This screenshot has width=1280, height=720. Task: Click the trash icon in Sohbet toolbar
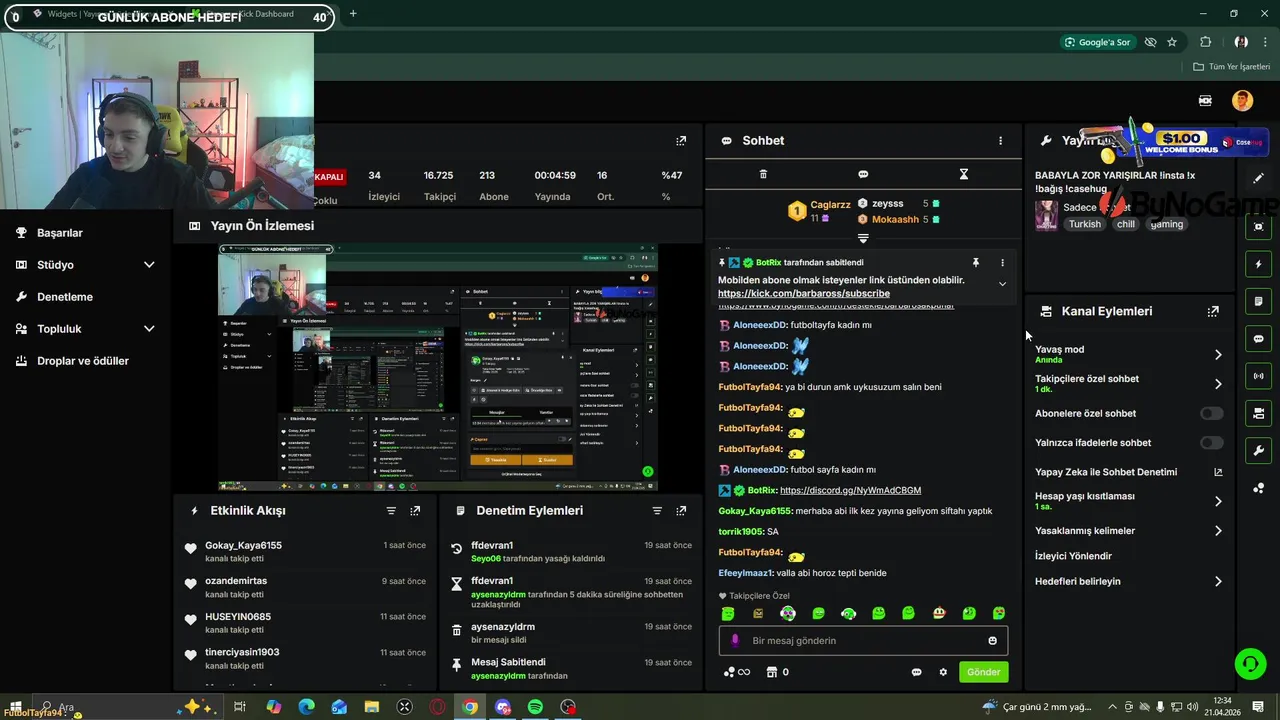pyautogui.click(x=763, y=174)
